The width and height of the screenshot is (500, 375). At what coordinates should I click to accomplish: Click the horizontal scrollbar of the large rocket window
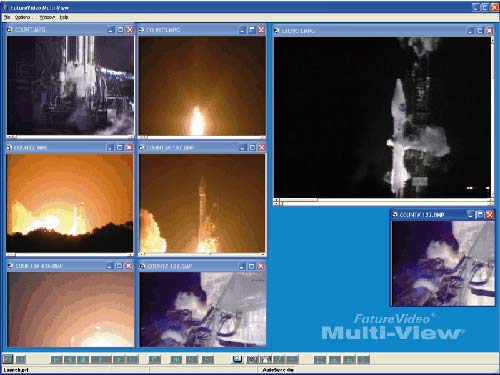pos(382,201)
